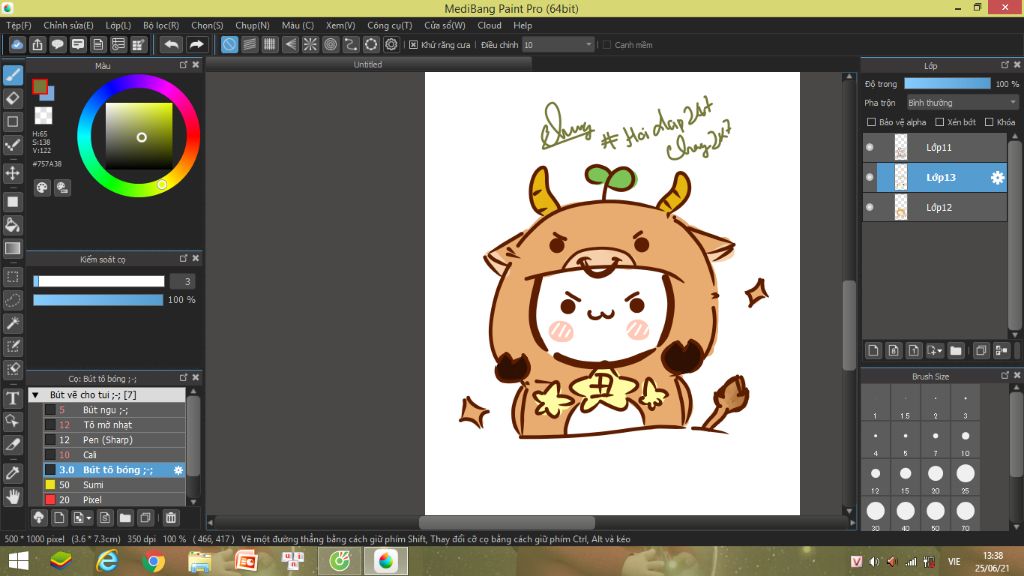1024x576 pixels.
Task: Select the rectangular Select tool
Action: [x=12, y=277]
